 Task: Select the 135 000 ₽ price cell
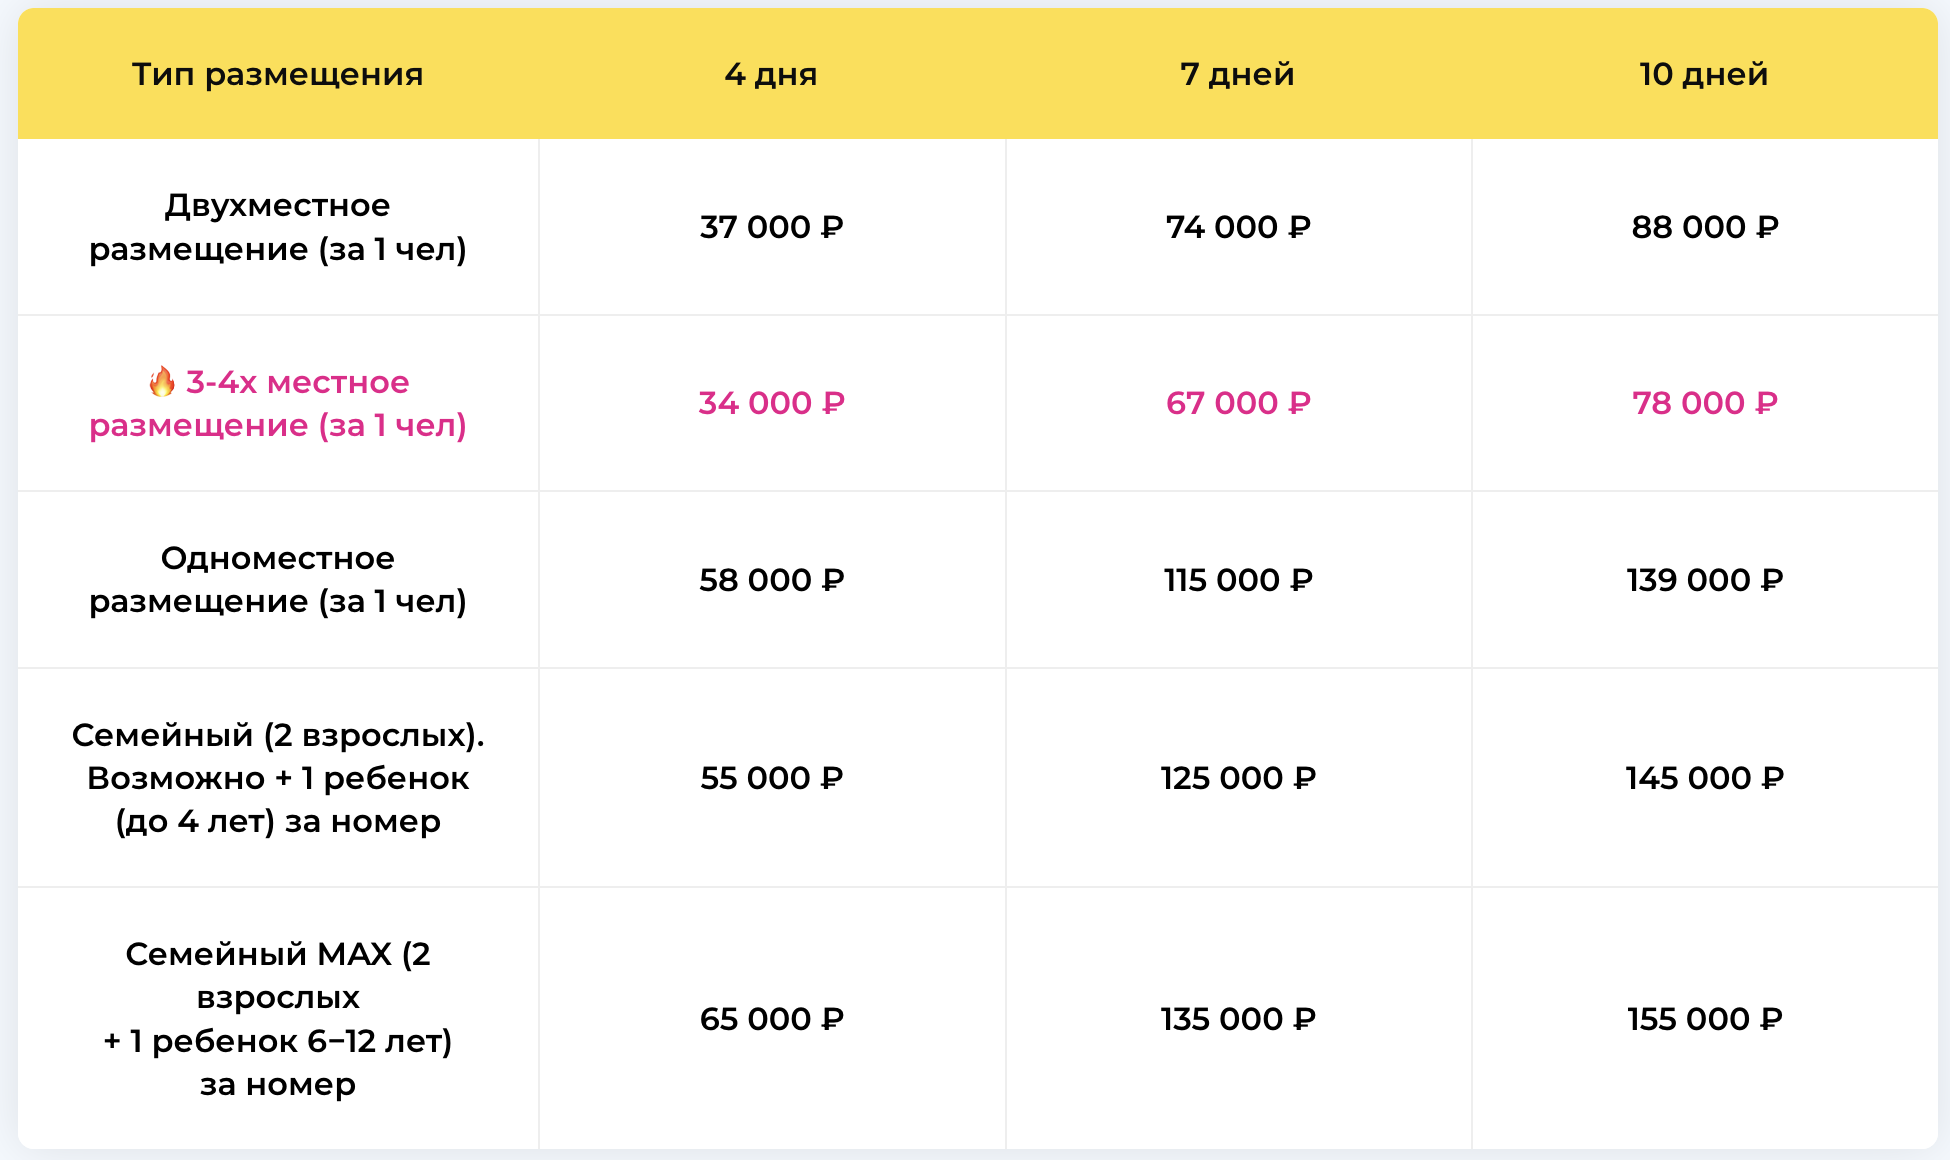(1238, 1019)
